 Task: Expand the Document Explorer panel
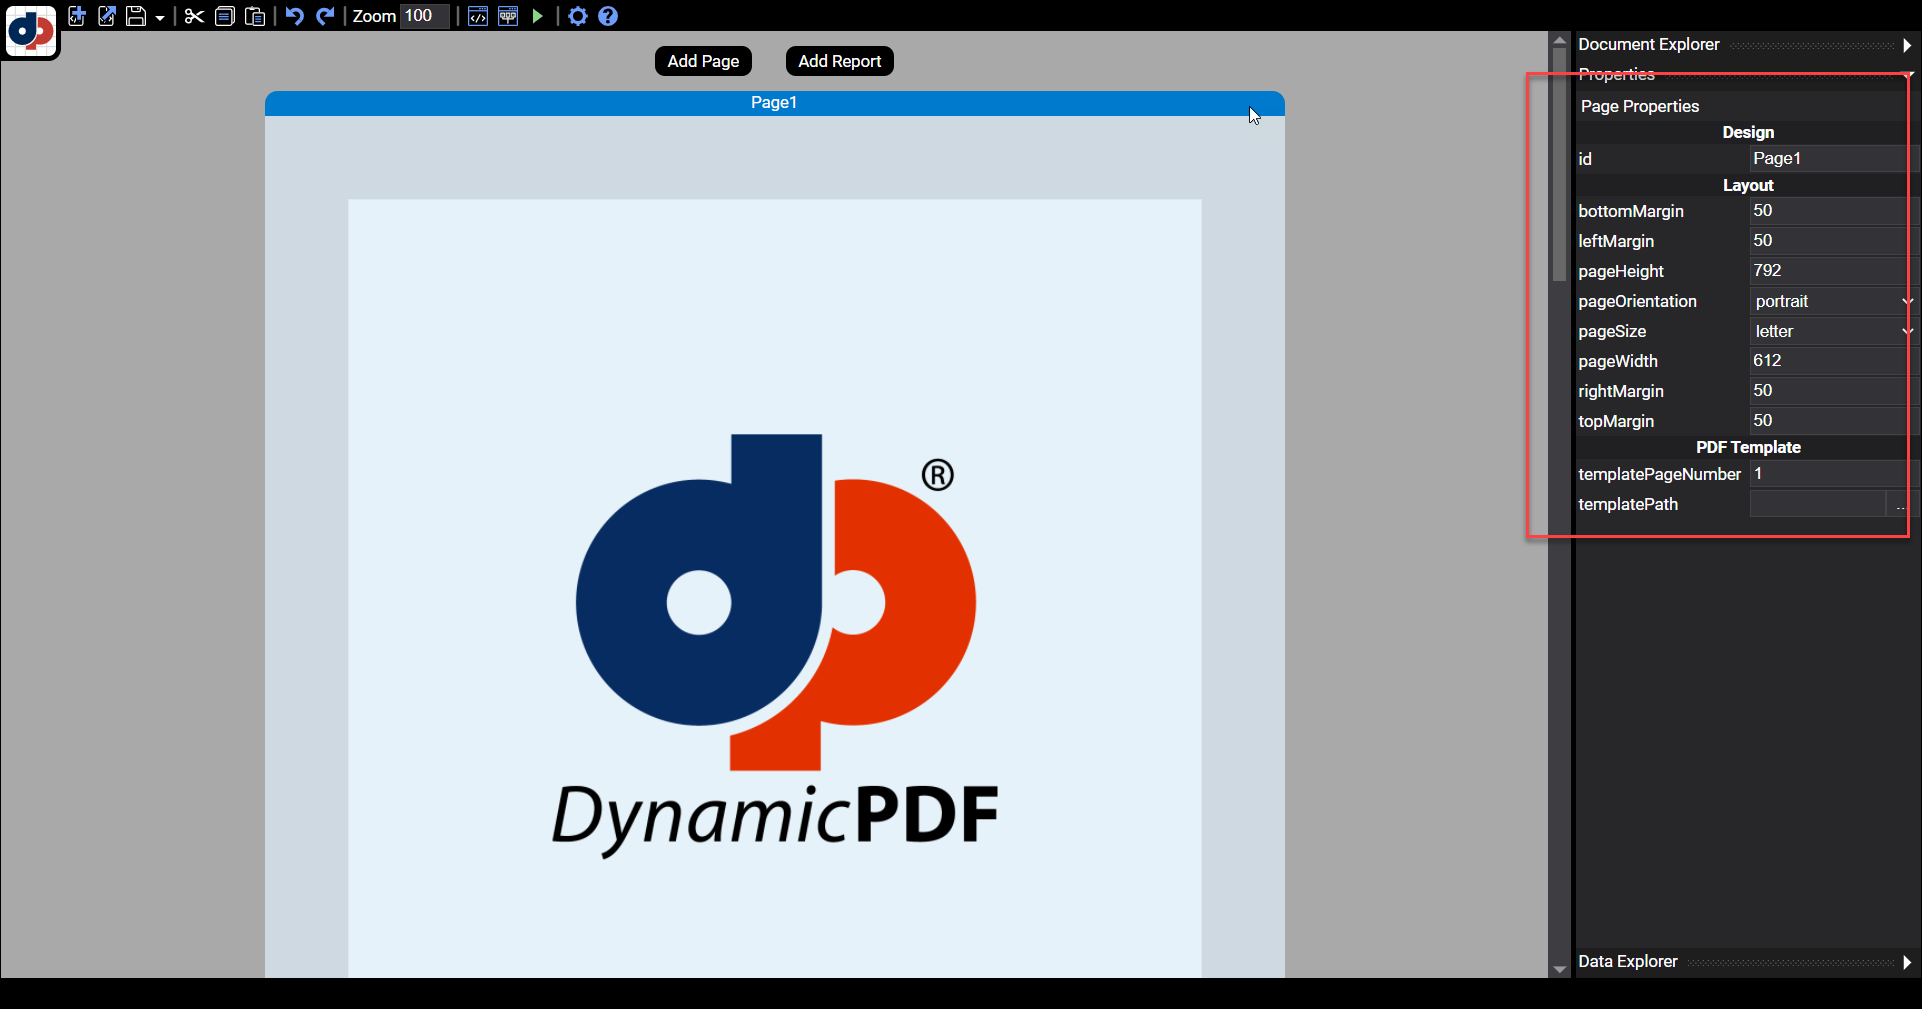coord(1906,45)
